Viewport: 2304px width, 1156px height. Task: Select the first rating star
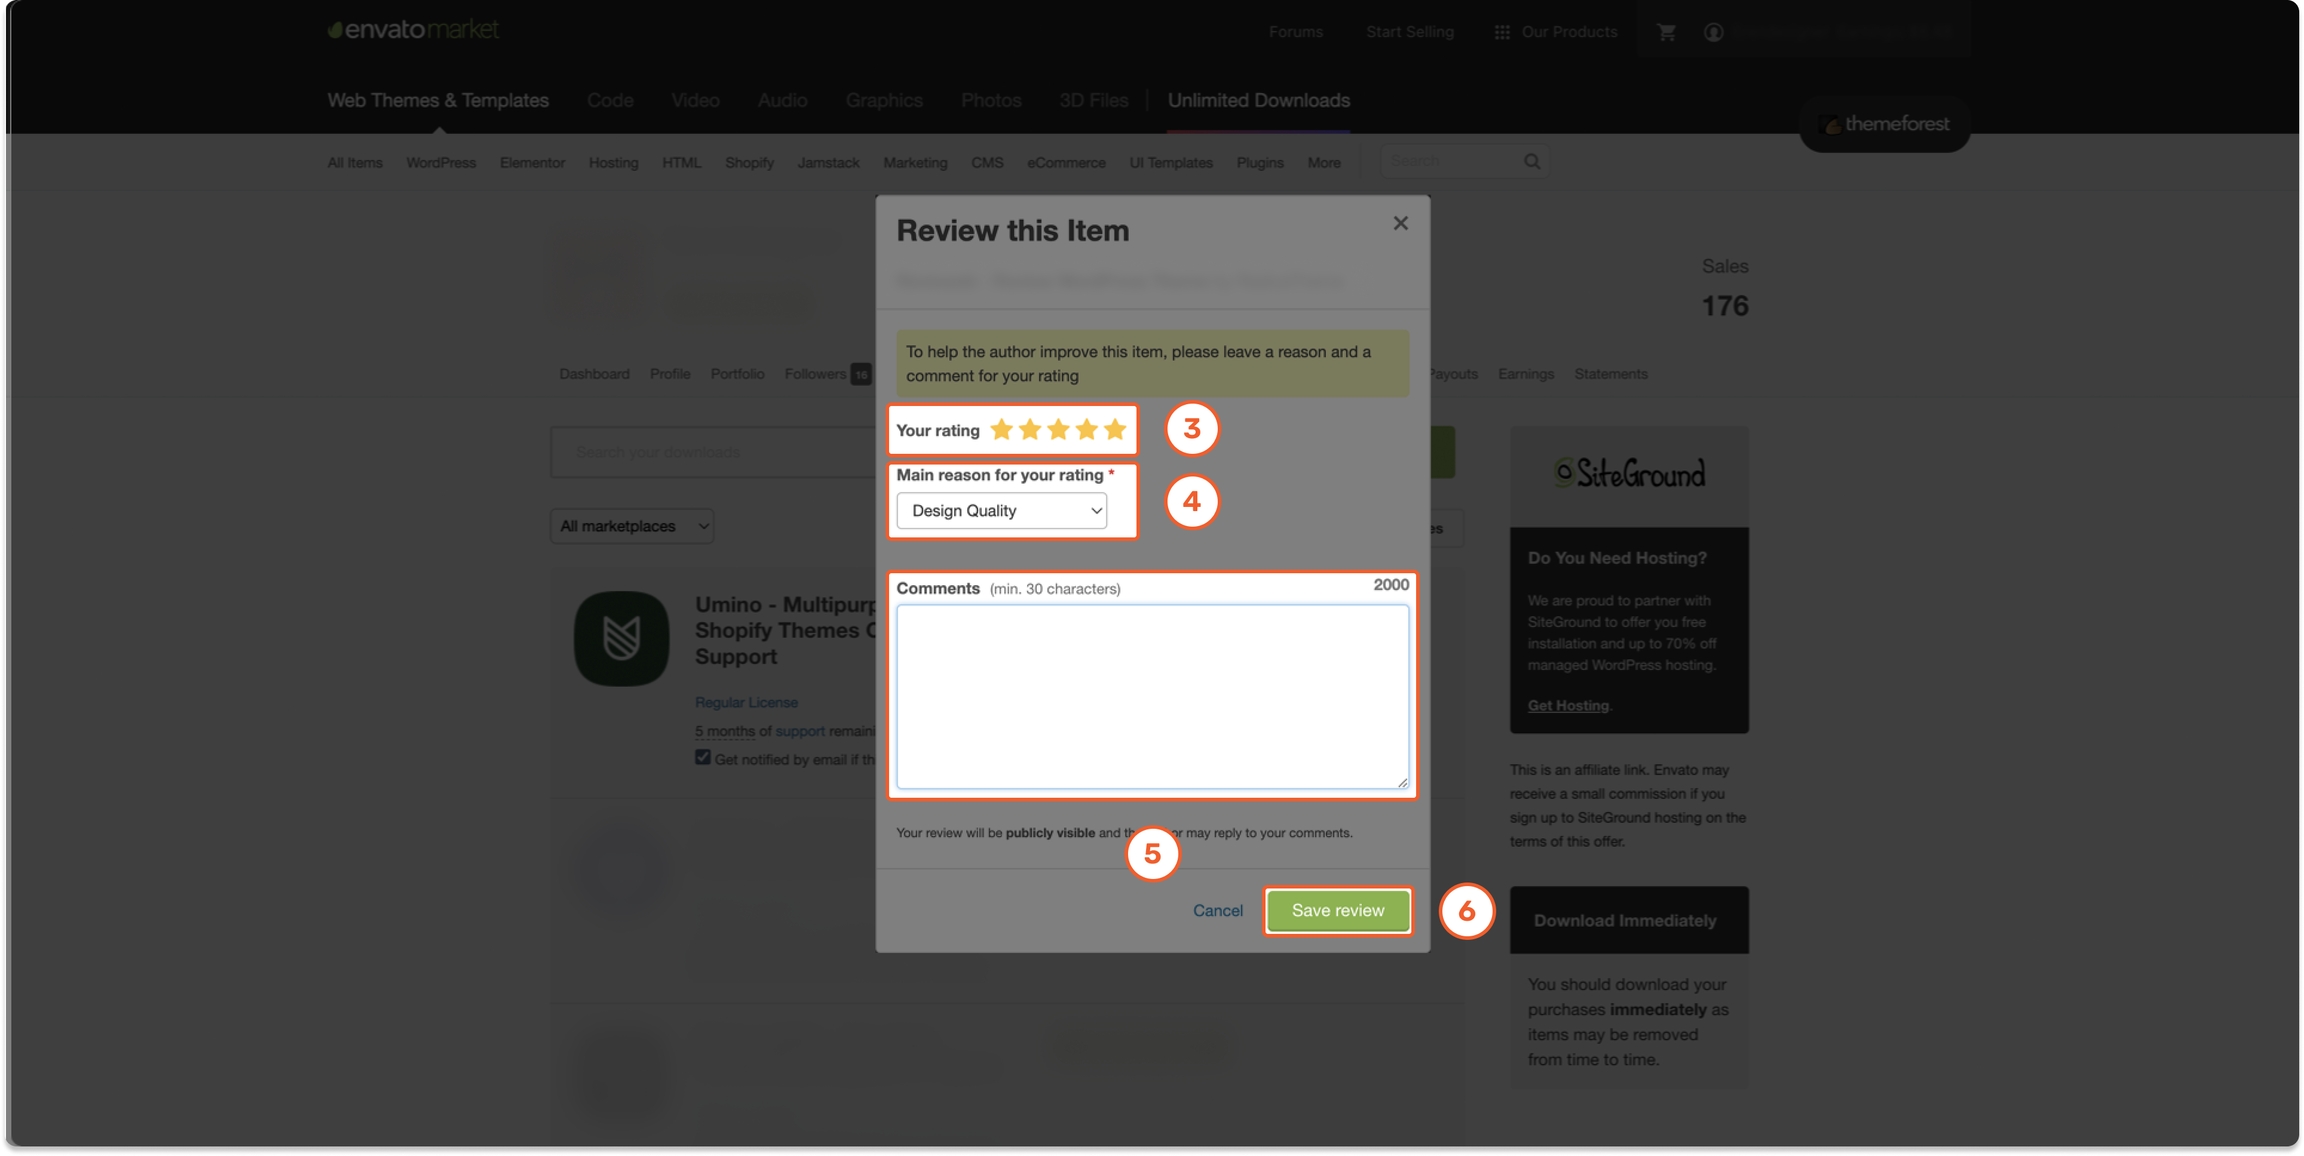(x=1001, y=430)
